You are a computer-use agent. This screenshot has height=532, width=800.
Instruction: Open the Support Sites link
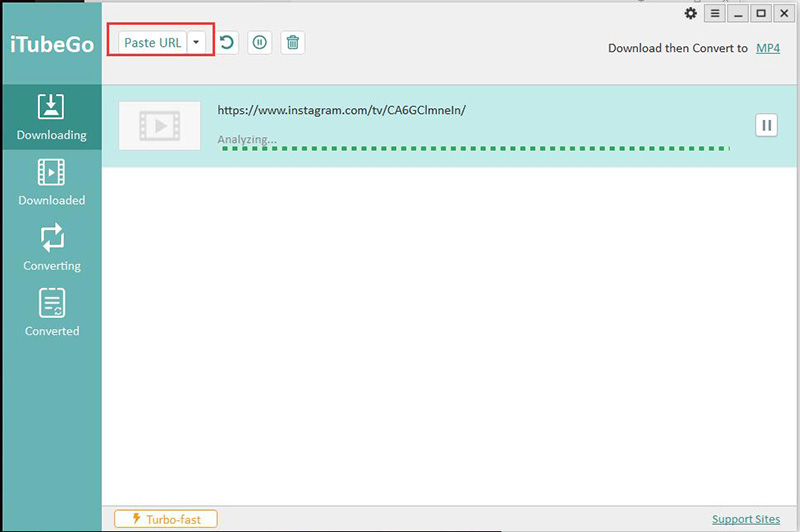[746, 519]
